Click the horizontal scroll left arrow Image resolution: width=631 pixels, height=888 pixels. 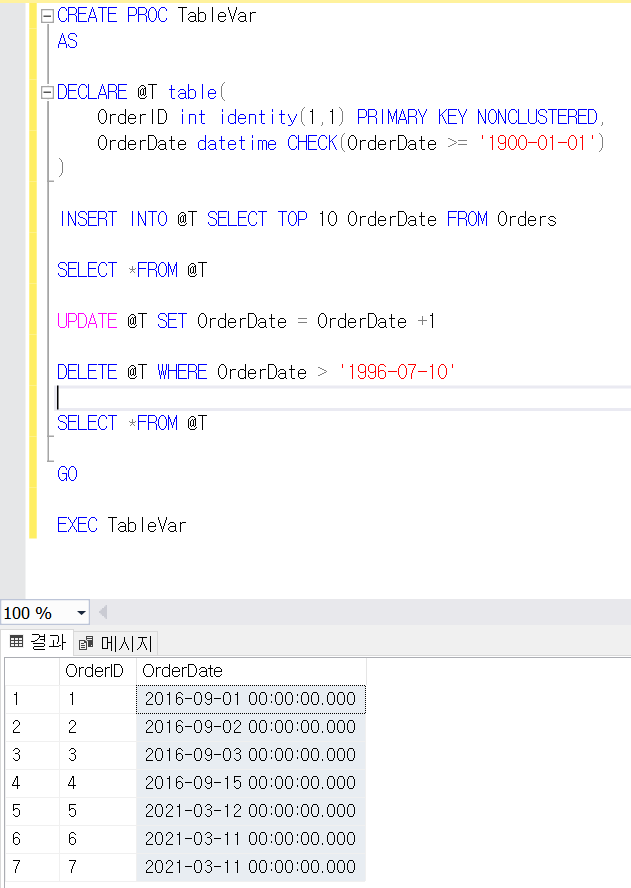point(103,612)
